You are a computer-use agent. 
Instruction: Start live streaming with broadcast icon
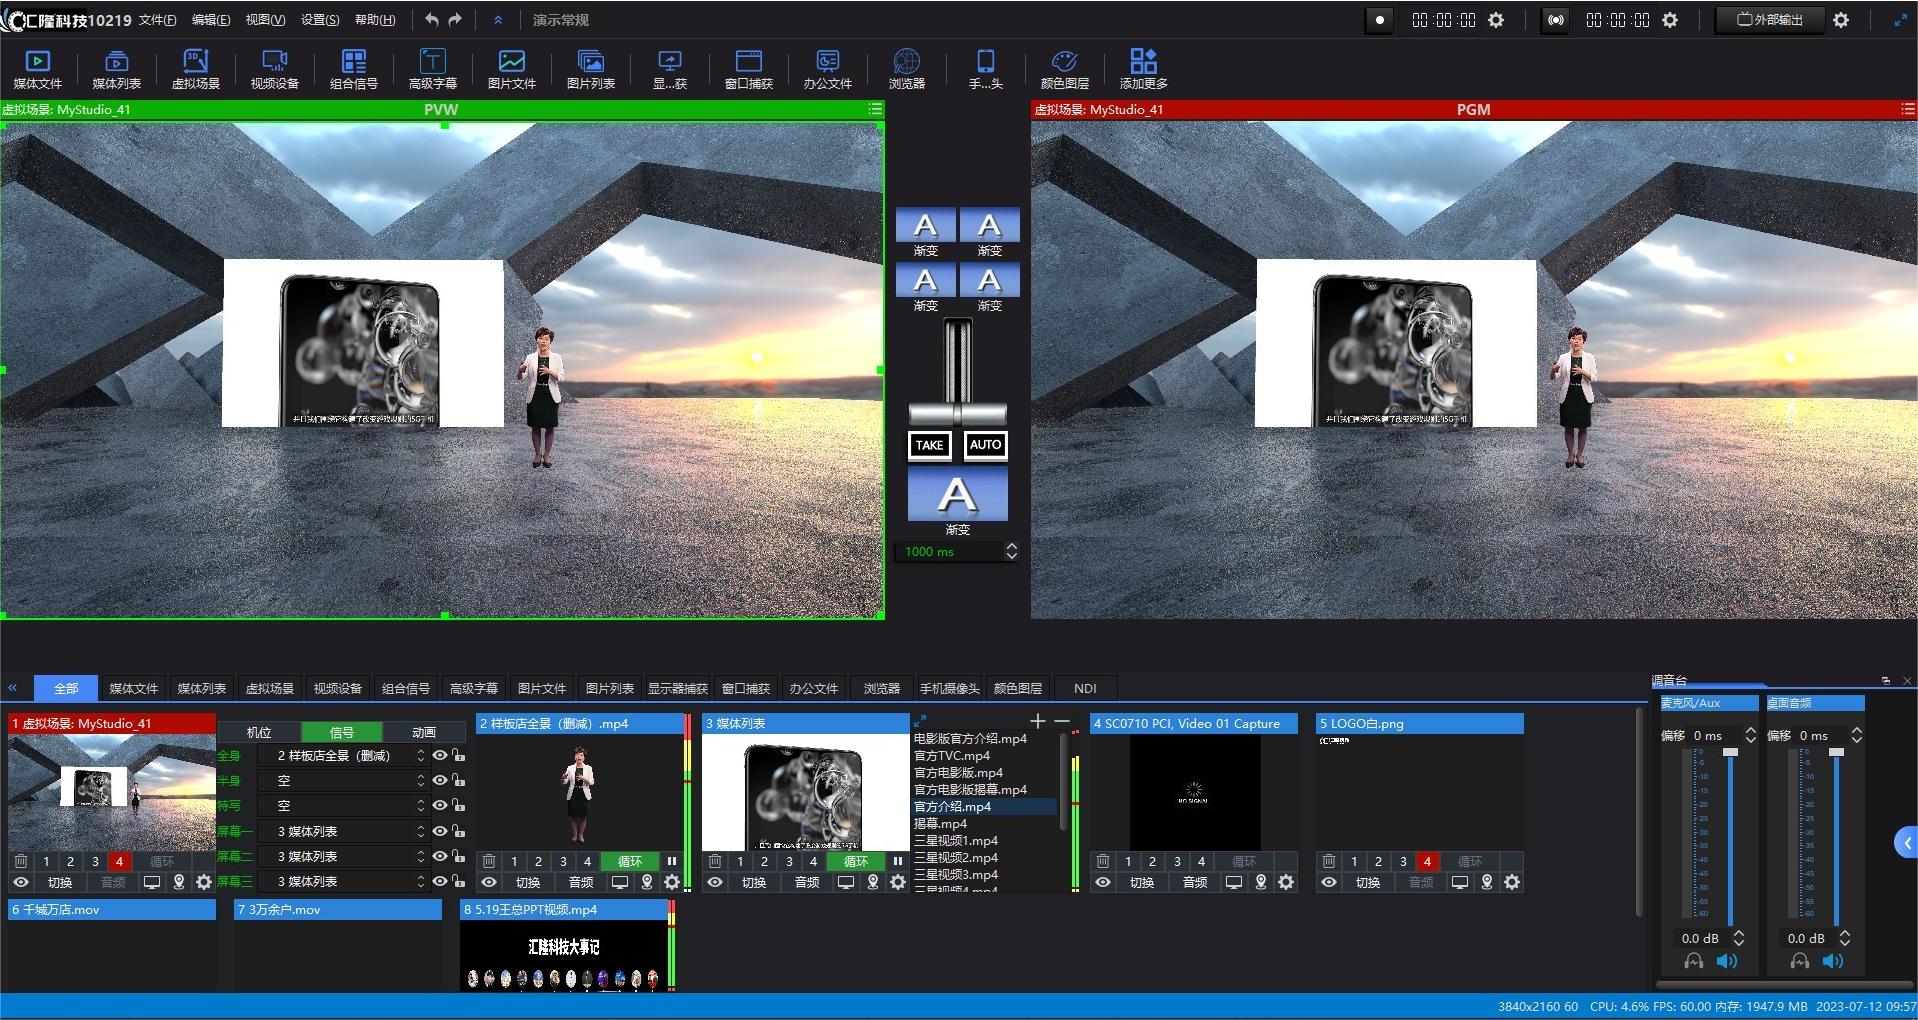pyautogui.click(x=1555, y=20)
